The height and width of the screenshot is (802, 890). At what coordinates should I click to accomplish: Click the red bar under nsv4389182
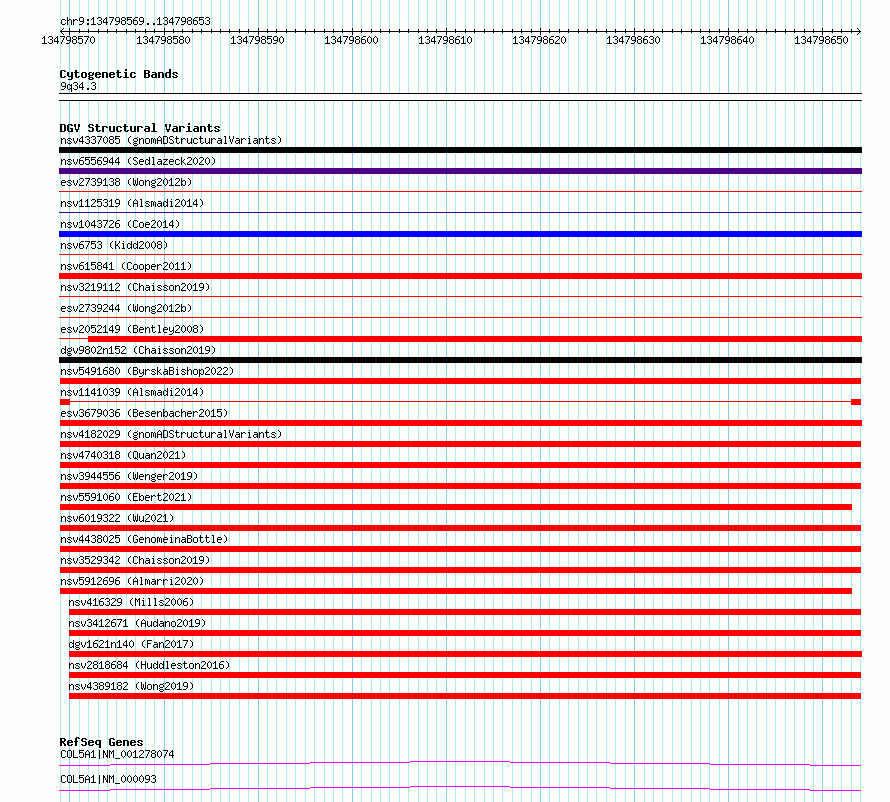(x=465, y=696)
